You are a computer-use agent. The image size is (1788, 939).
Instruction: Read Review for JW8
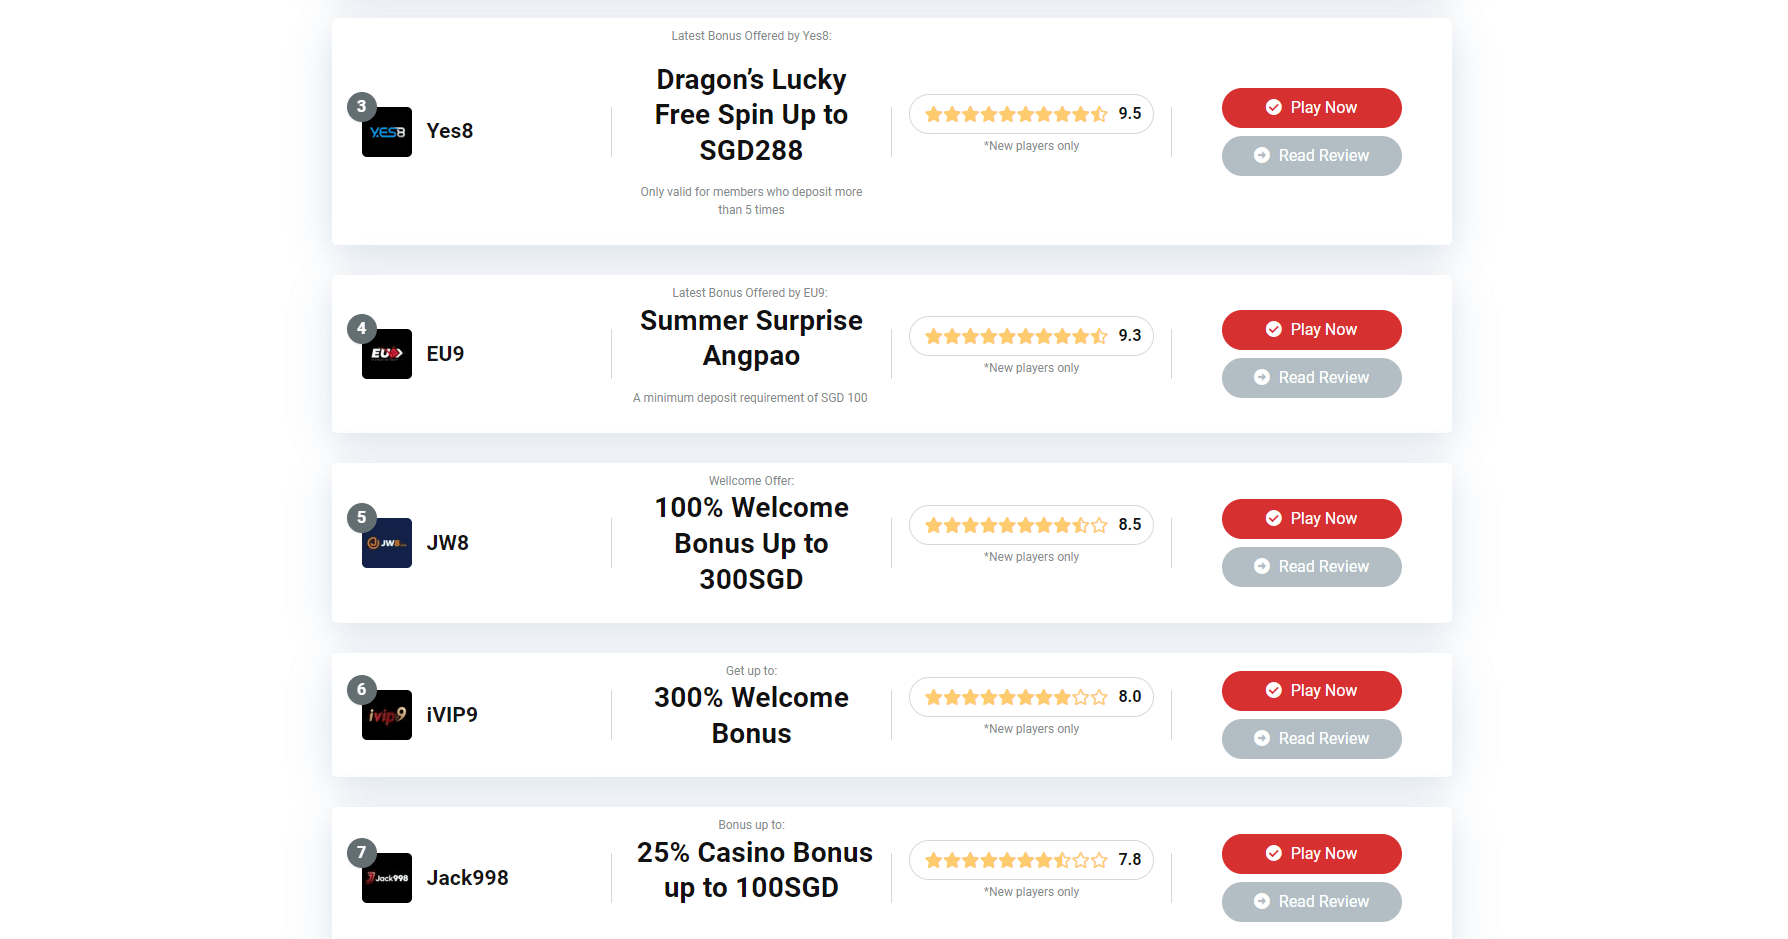tap(1311, 567)
